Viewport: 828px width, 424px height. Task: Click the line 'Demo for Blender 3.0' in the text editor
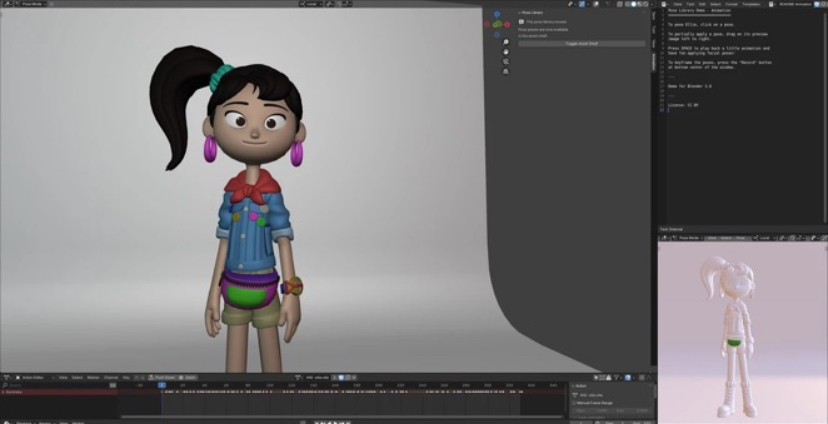pyautogui.click(x=690, y=86)
